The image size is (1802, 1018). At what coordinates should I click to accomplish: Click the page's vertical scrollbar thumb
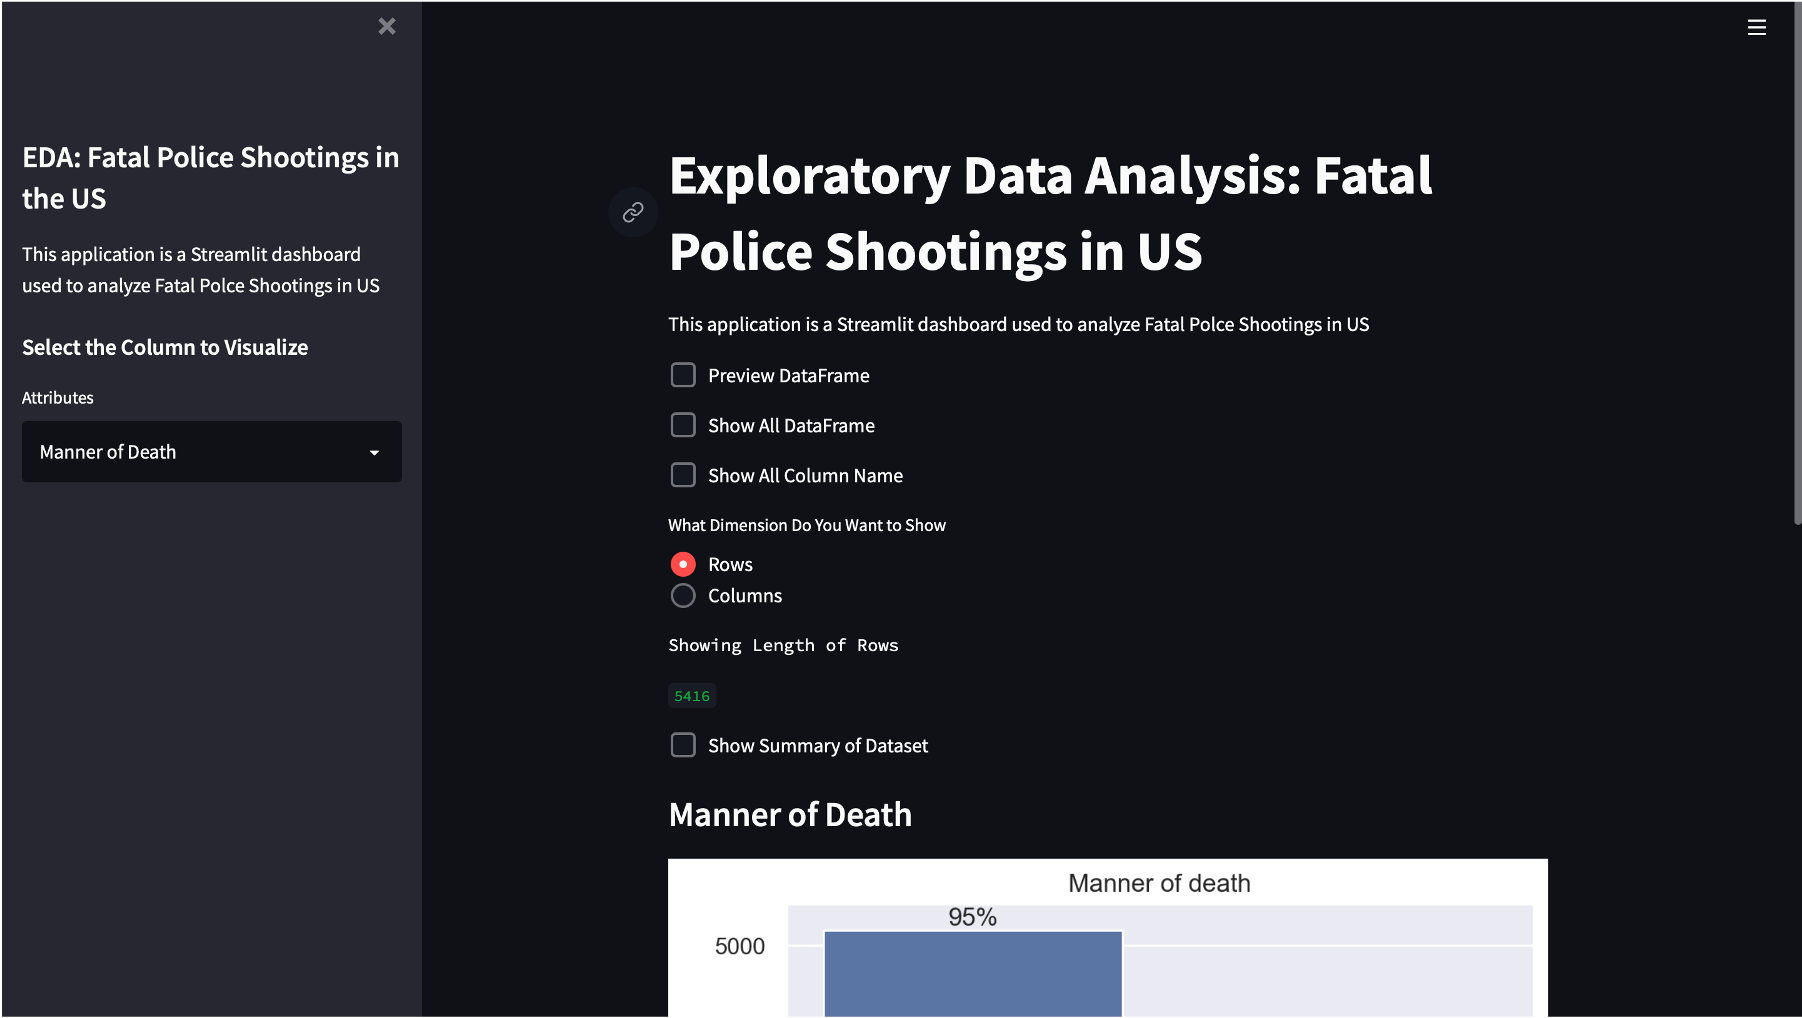(1796, 260)
